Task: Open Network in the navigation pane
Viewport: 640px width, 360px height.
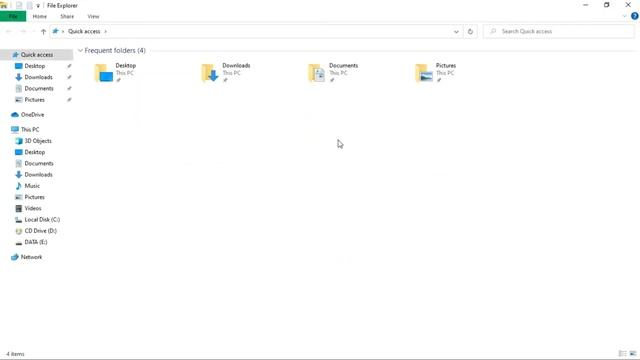Action: click(31, 257)
